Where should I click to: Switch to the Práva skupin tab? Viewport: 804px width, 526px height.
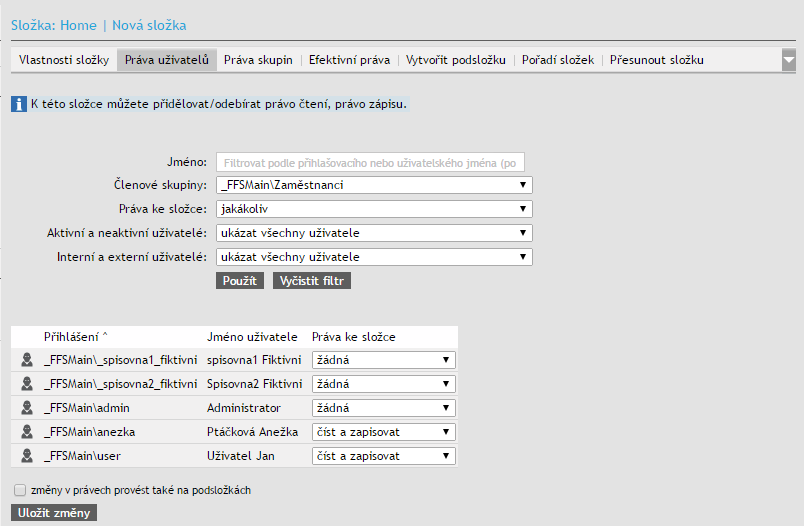258,60
